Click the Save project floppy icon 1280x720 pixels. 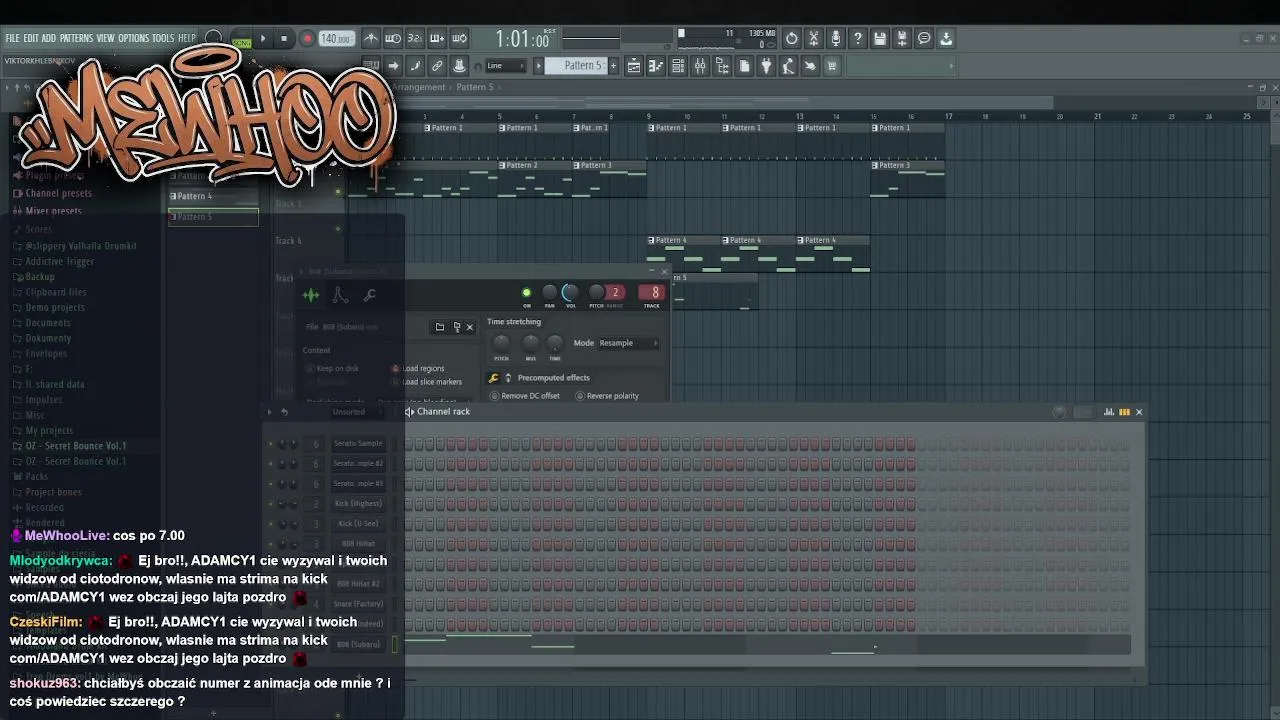coord(880,39)
